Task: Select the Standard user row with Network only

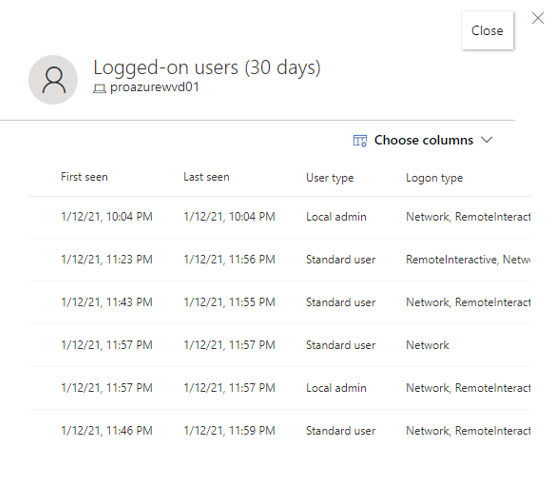Action: click(279, 345)
